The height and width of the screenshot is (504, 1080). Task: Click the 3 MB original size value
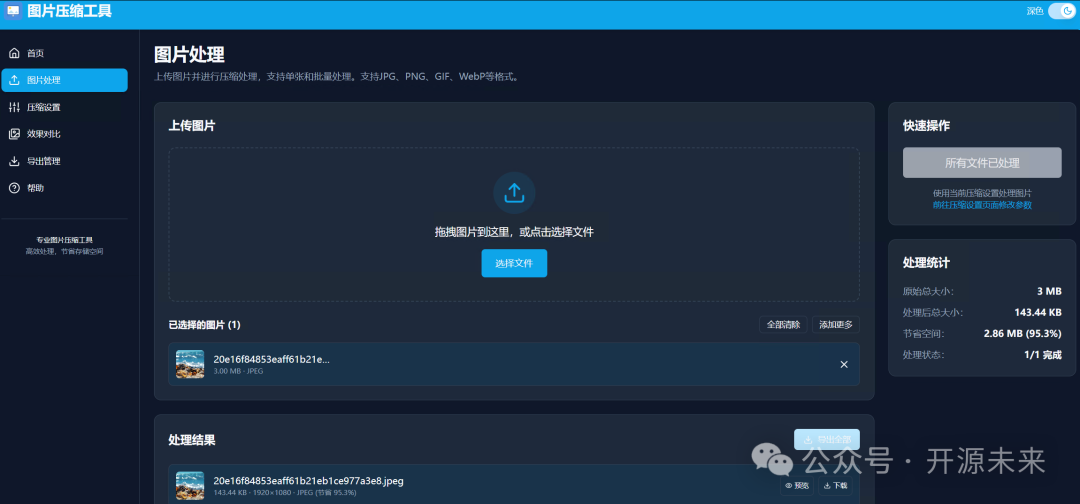click(1049, 291)
